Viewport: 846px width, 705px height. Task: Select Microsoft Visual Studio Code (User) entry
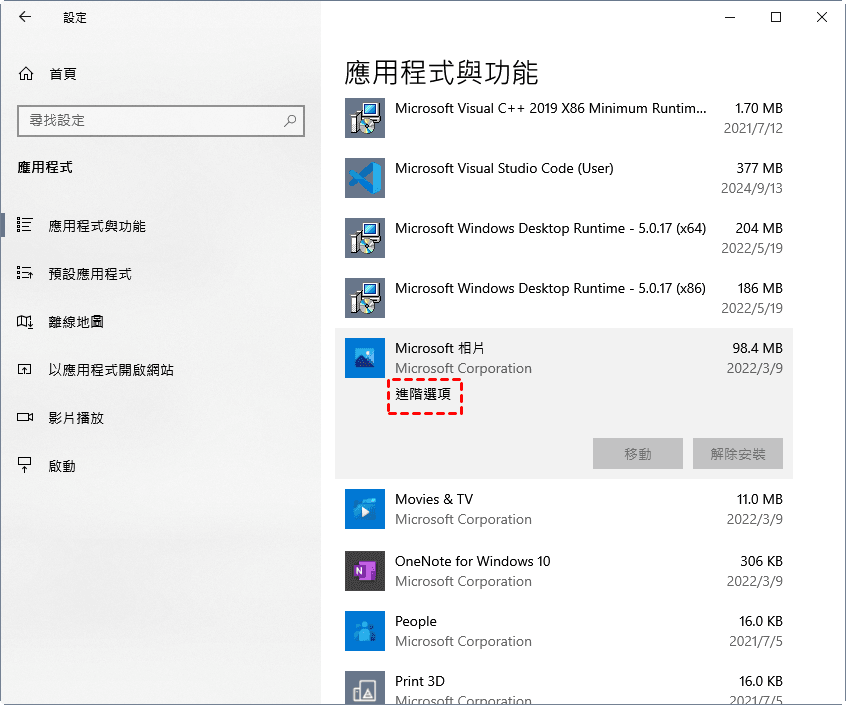(x=564, y=178)
